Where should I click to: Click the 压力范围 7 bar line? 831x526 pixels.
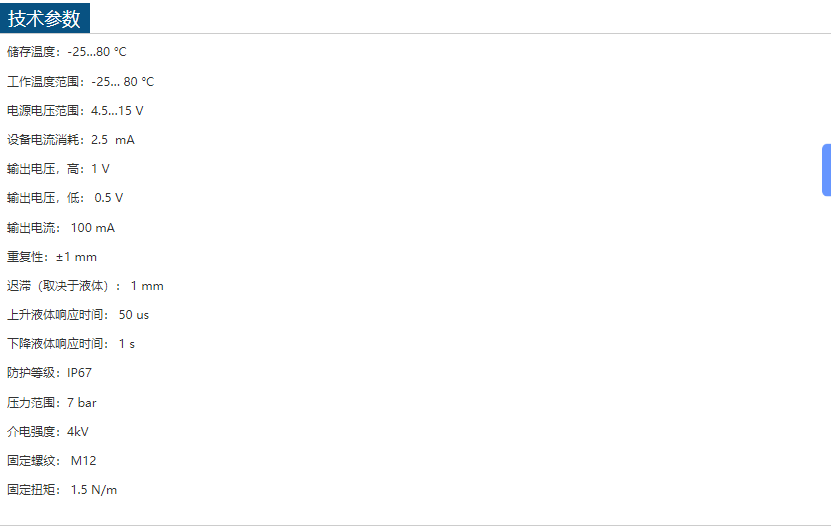pyautogui.click(x=52, y=402)
